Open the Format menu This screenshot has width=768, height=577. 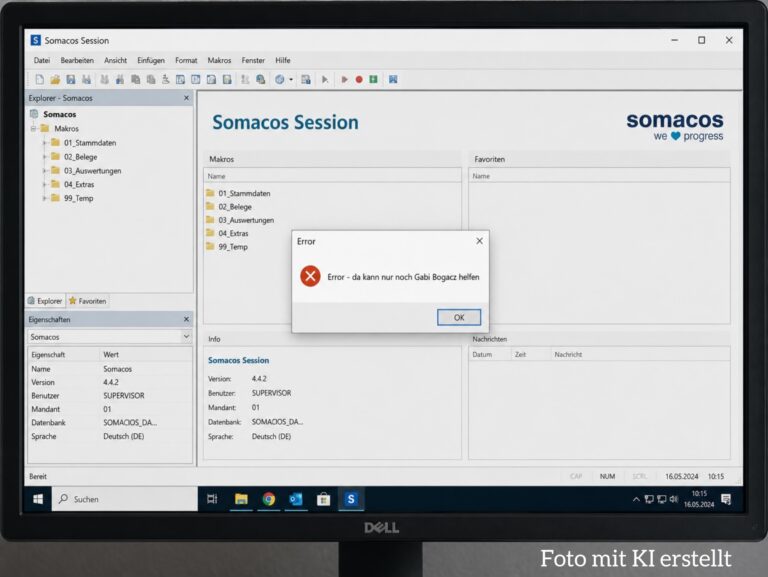click(x=186, y=60)
